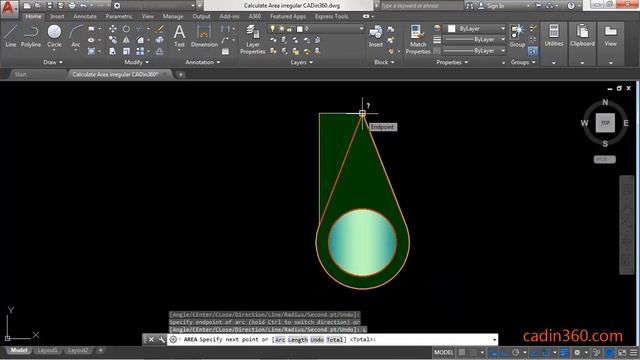Add a new drawing tab with plus

[x=180, y=74]
